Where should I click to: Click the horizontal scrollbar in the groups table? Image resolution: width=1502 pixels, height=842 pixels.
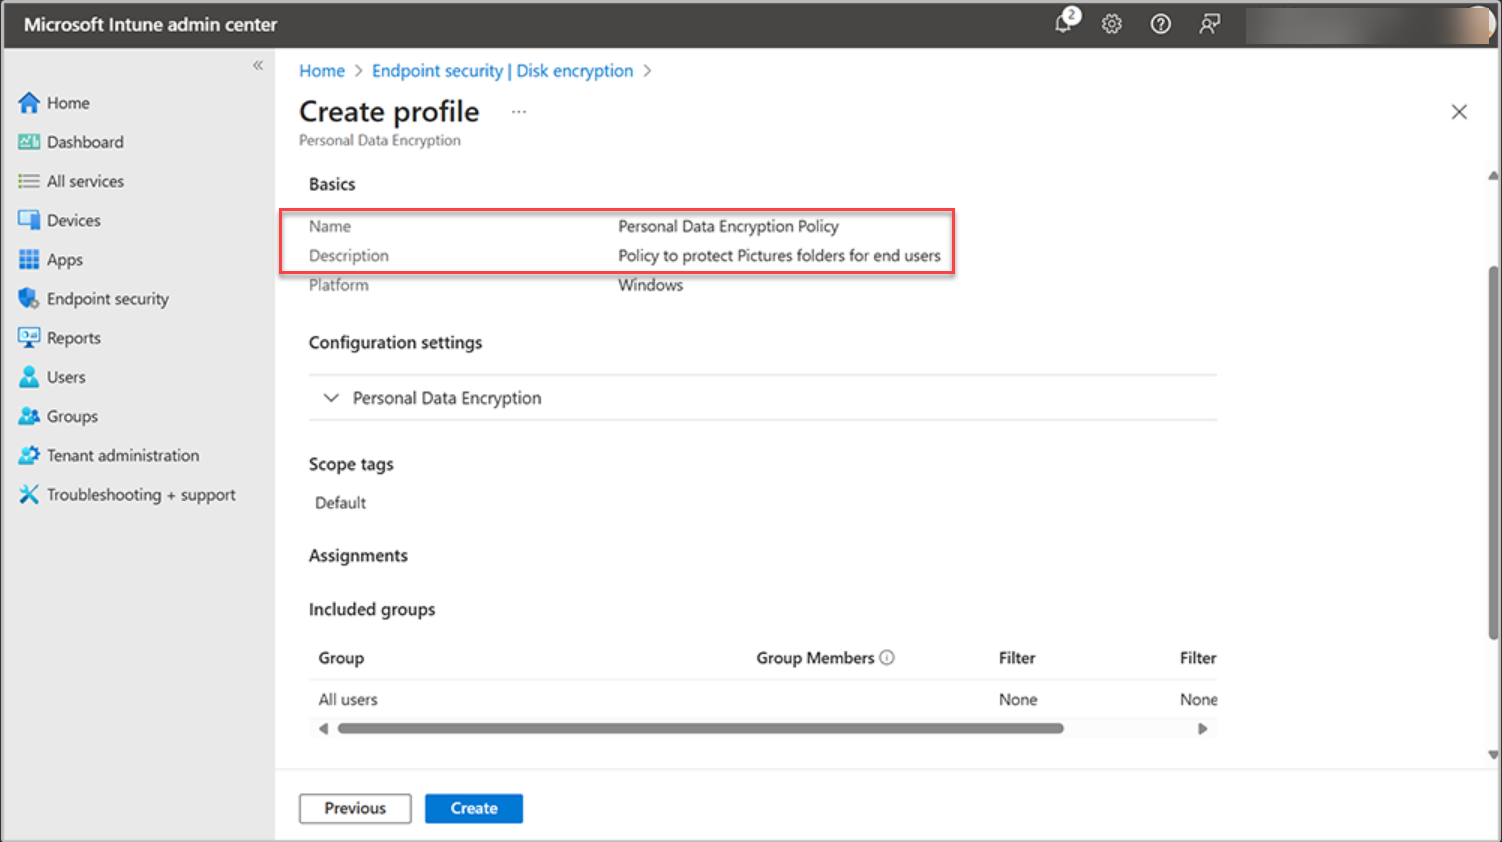coord(700,728)
